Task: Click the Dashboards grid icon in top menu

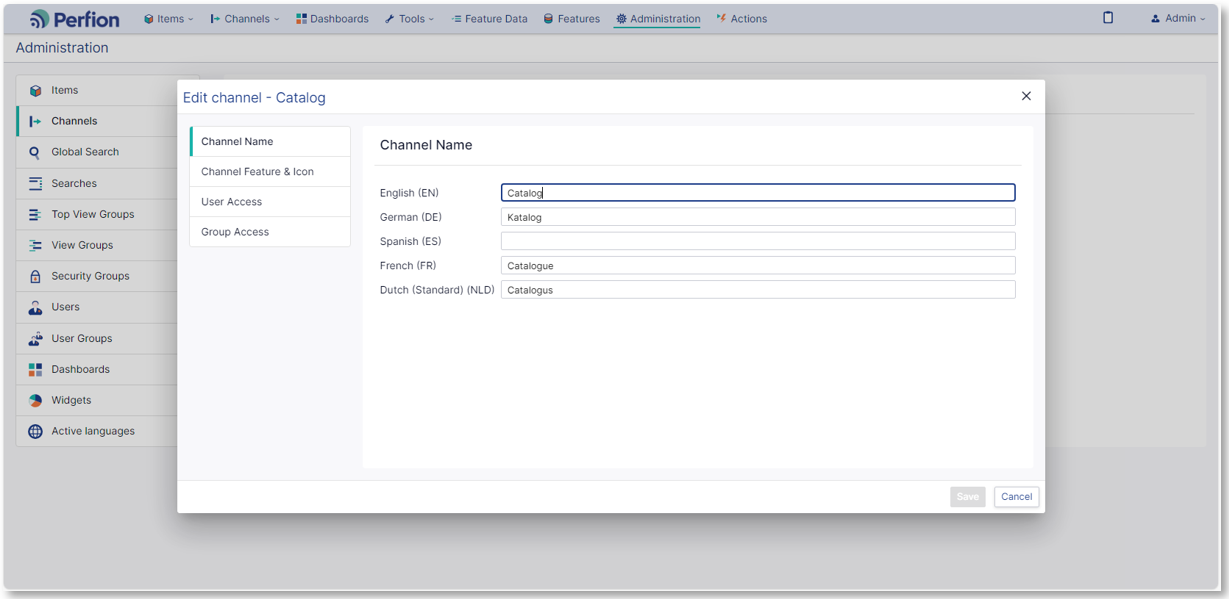Action: 301,19
